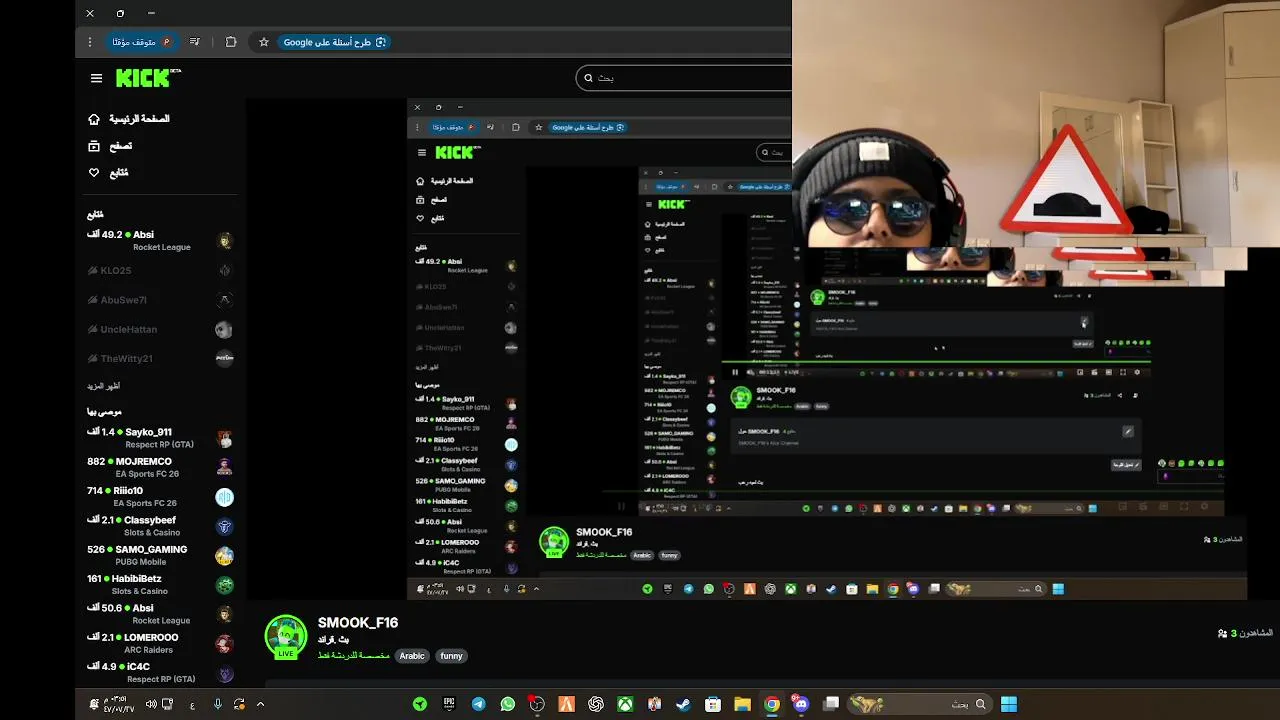Click the متوقف مؤقتًا profile chip
Screen dimensions: 1280x720
point(141,42)
